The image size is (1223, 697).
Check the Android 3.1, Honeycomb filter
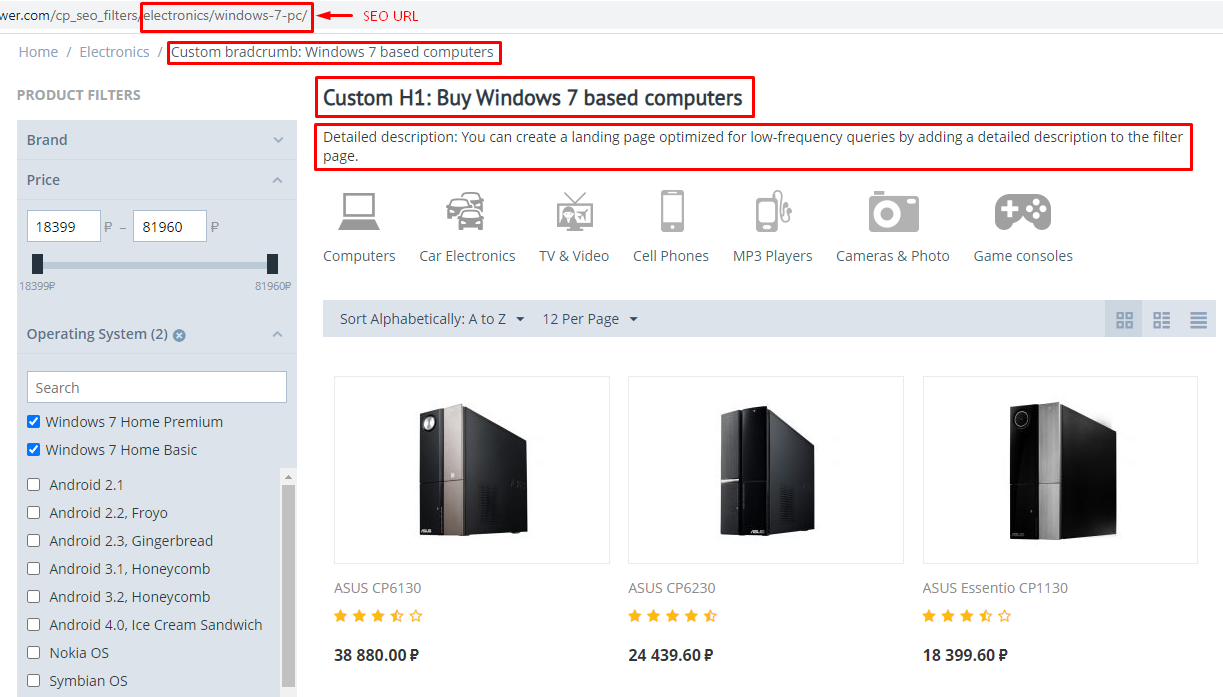(x=33, y=569)
